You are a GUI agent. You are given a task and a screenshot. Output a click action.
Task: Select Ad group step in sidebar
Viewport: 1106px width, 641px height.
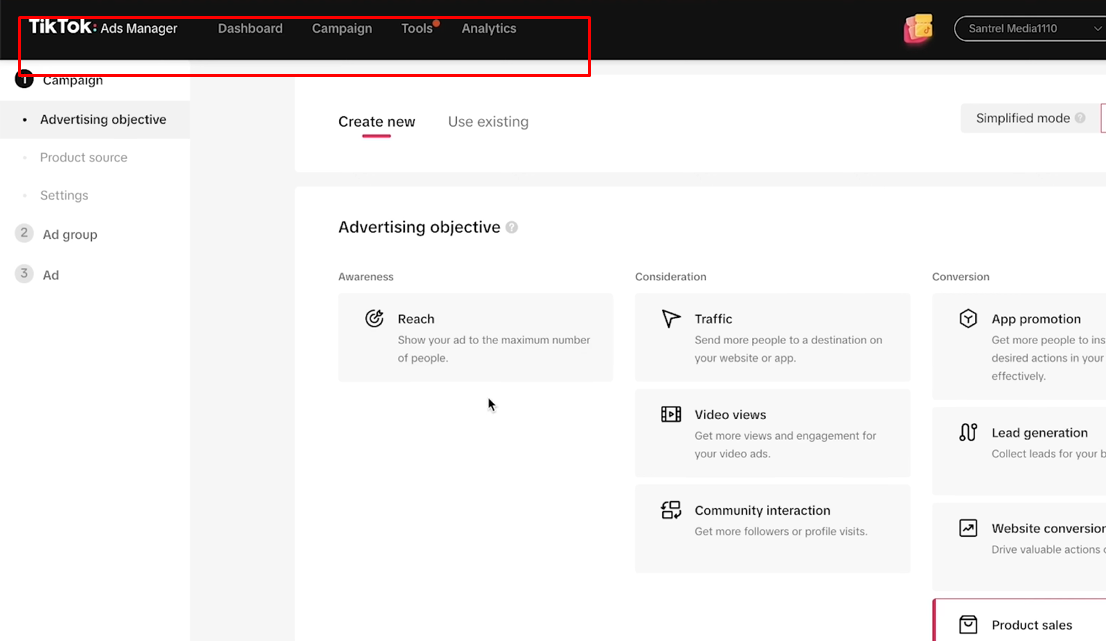70,234
